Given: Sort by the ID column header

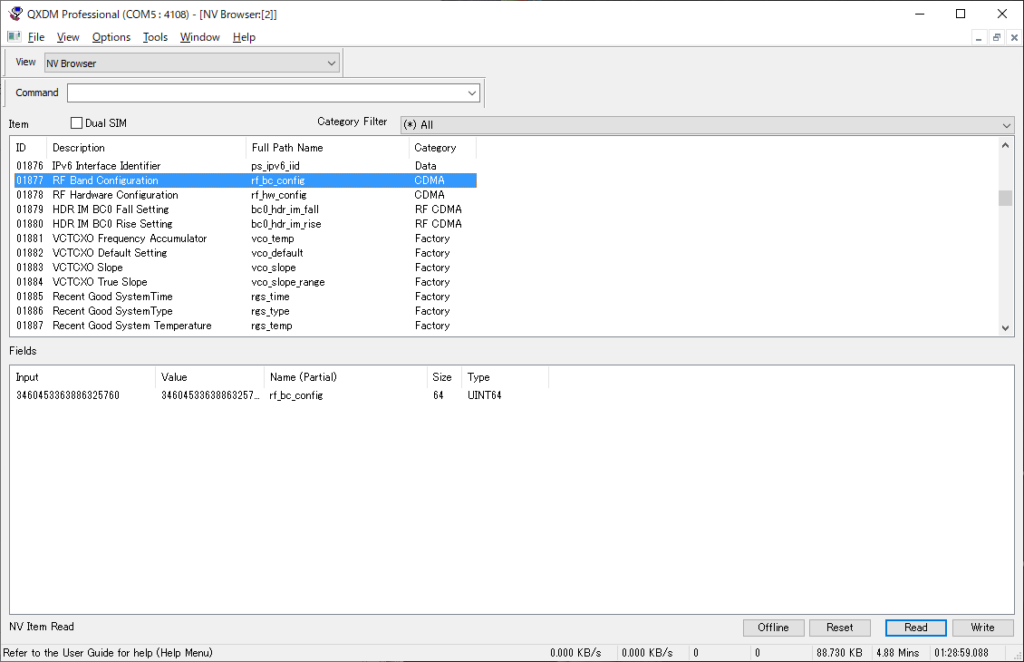Looking at the screenshot, I should click(29, 148).
